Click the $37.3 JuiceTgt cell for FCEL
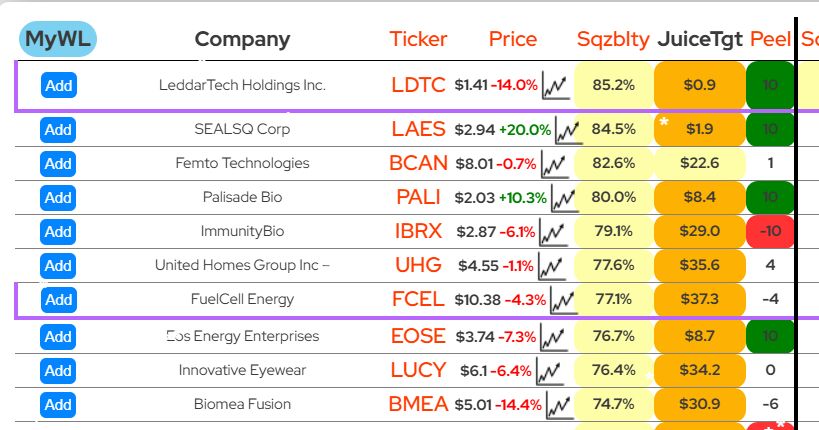Image resolution: width=819 pixels, height=430 pixels. pos(700,299)
